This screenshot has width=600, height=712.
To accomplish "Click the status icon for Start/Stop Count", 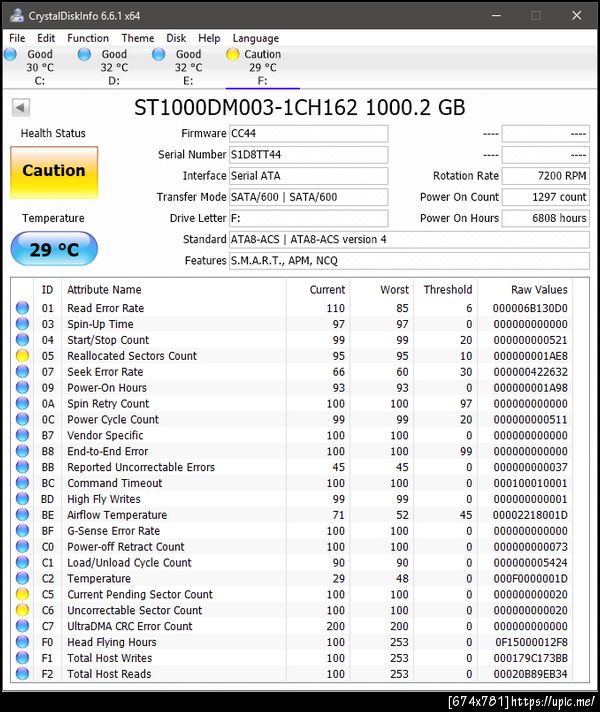I will 22,340.
